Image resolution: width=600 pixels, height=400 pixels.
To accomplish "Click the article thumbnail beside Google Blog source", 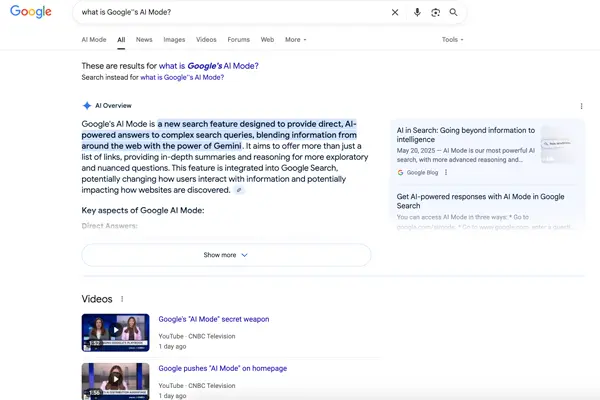I will [x=558, y=145].
